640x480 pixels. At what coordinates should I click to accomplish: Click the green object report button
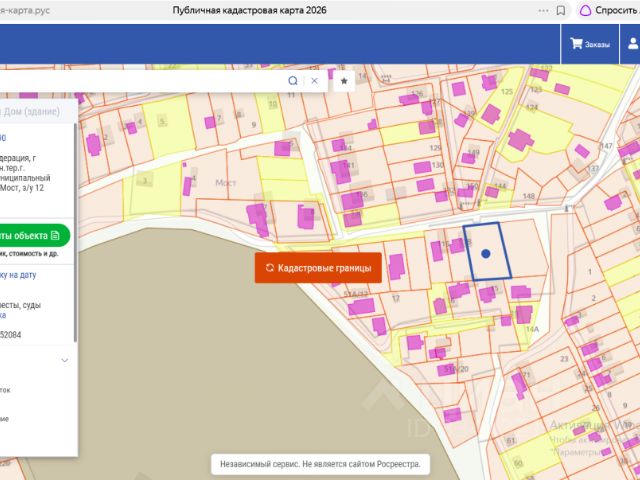35,236
